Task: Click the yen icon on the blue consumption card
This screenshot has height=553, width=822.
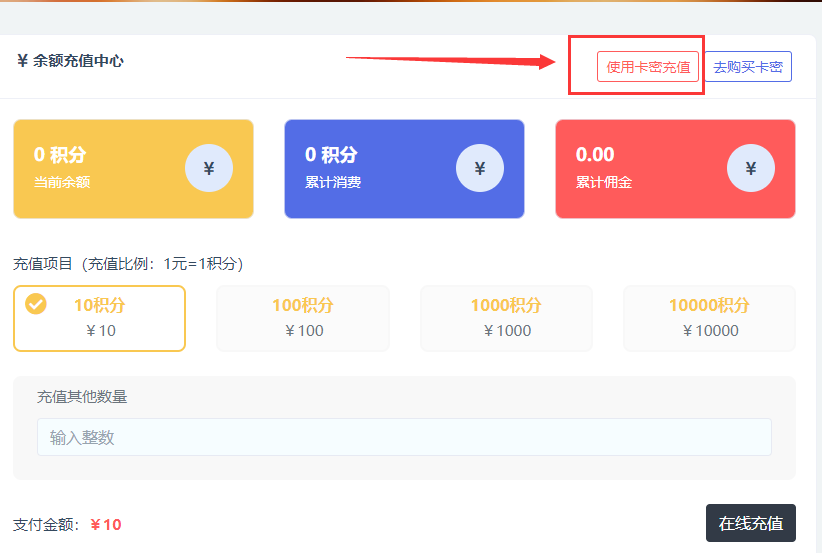Action: [480, 169]
